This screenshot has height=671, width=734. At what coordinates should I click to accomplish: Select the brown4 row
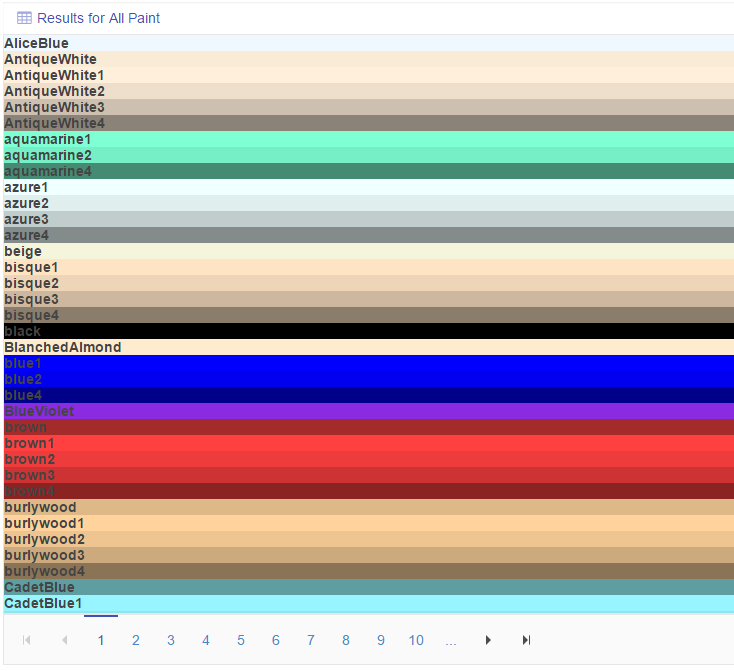[369, 491]
